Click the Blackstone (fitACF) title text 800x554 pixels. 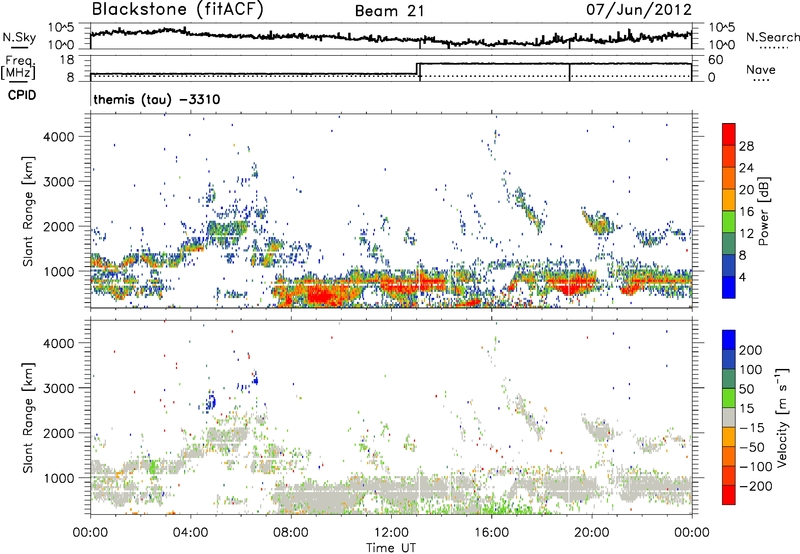[178, 10]
